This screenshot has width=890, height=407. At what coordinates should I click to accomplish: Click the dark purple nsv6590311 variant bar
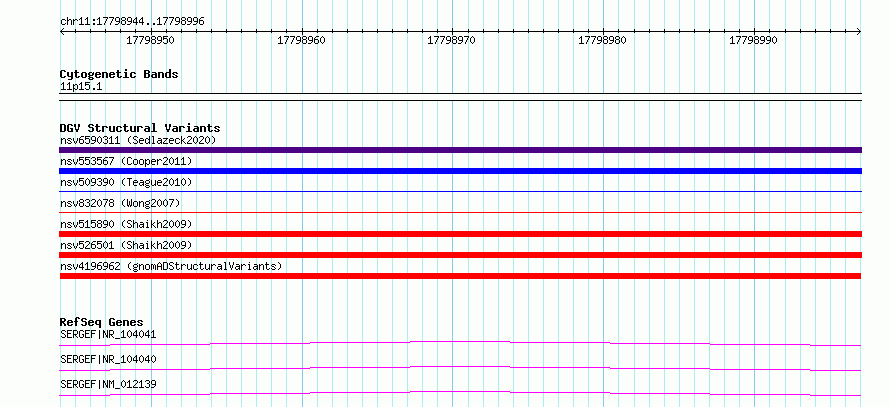click(460, 150)
